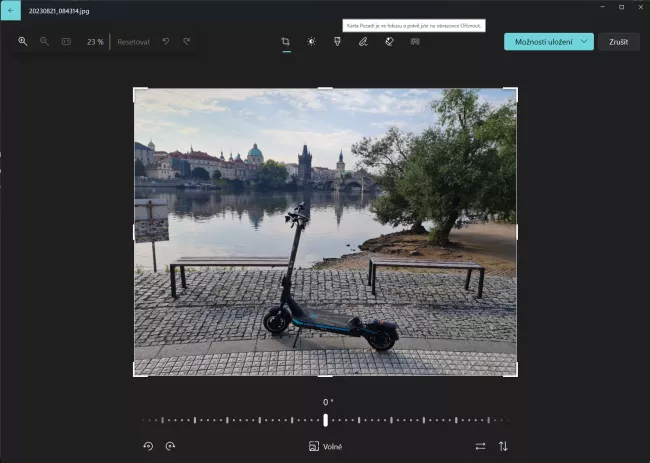Select the Crop tool tab

(286, 42)
